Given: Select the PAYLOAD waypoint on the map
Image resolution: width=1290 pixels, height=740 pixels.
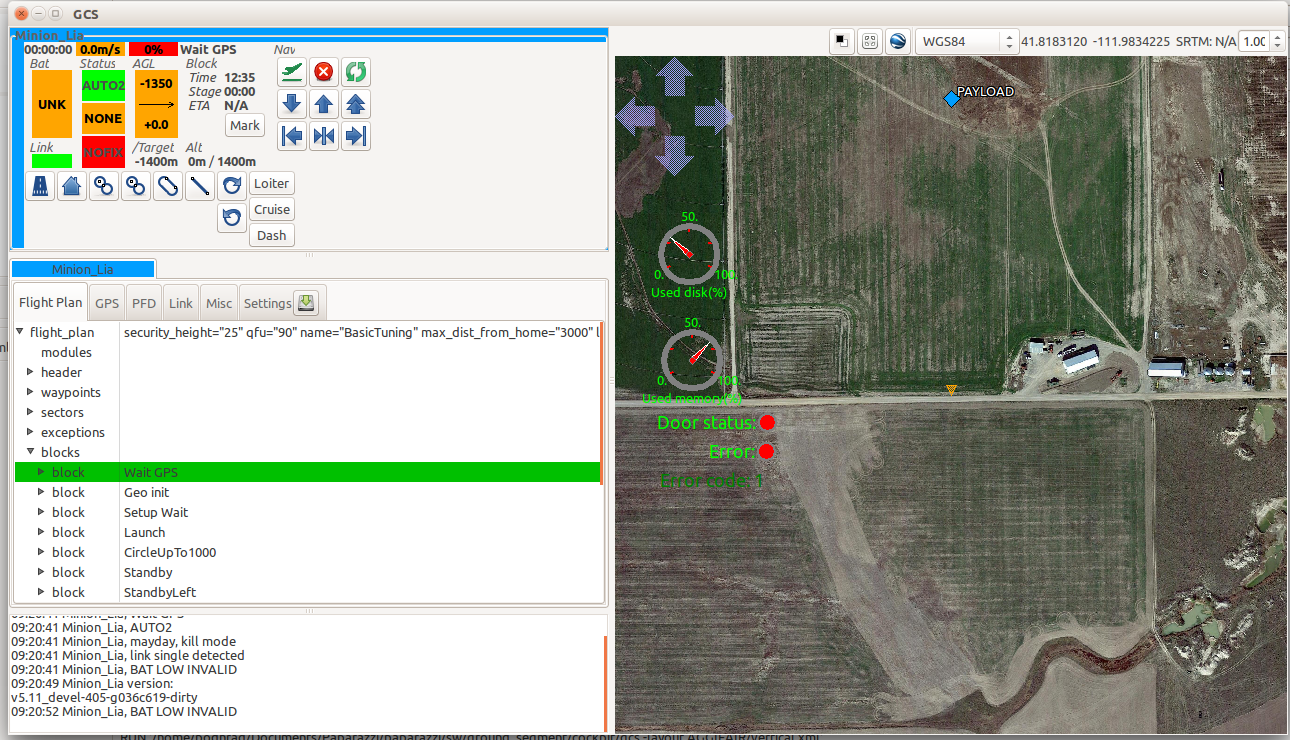Looking at the screenshot, I should coord(952,98).
